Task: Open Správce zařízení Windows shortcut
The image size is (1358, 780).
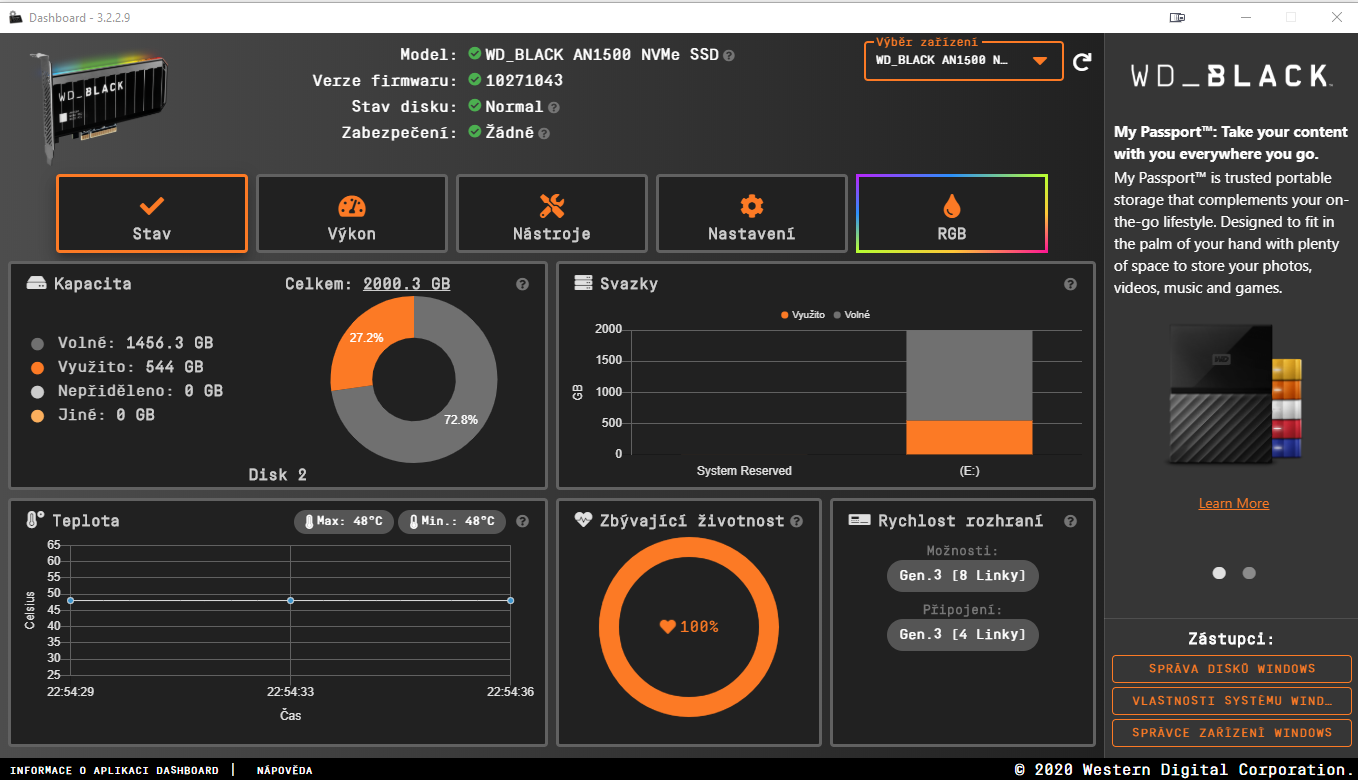Action: click(x=1232, y=733)
